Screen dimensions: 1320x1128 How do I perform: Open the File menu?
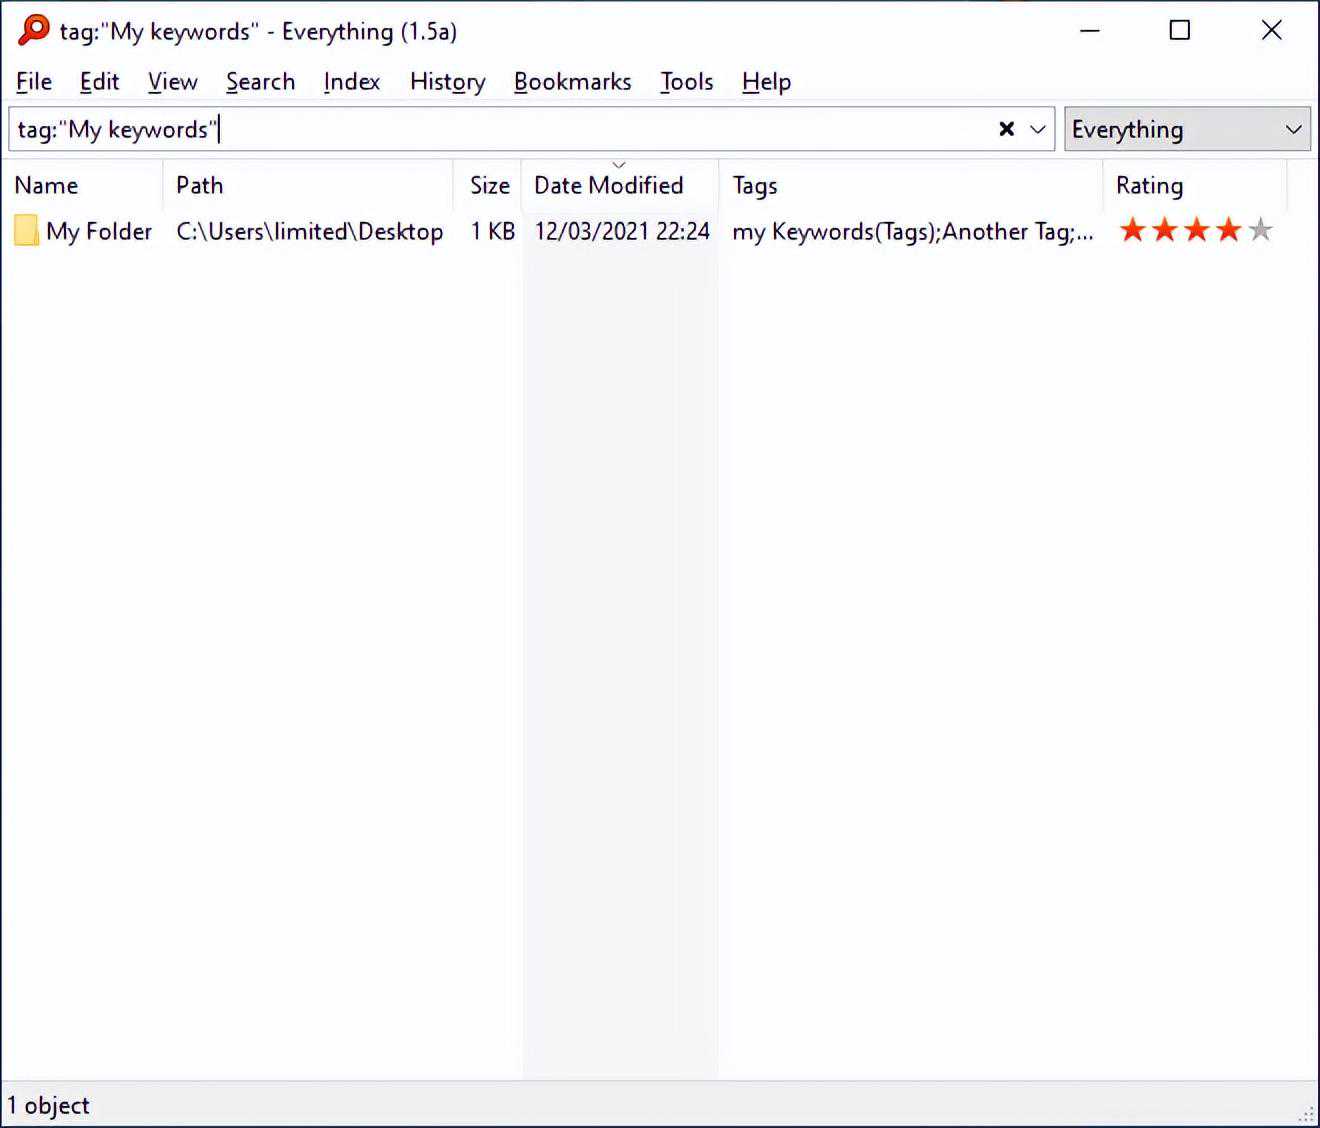click(34, 82)
